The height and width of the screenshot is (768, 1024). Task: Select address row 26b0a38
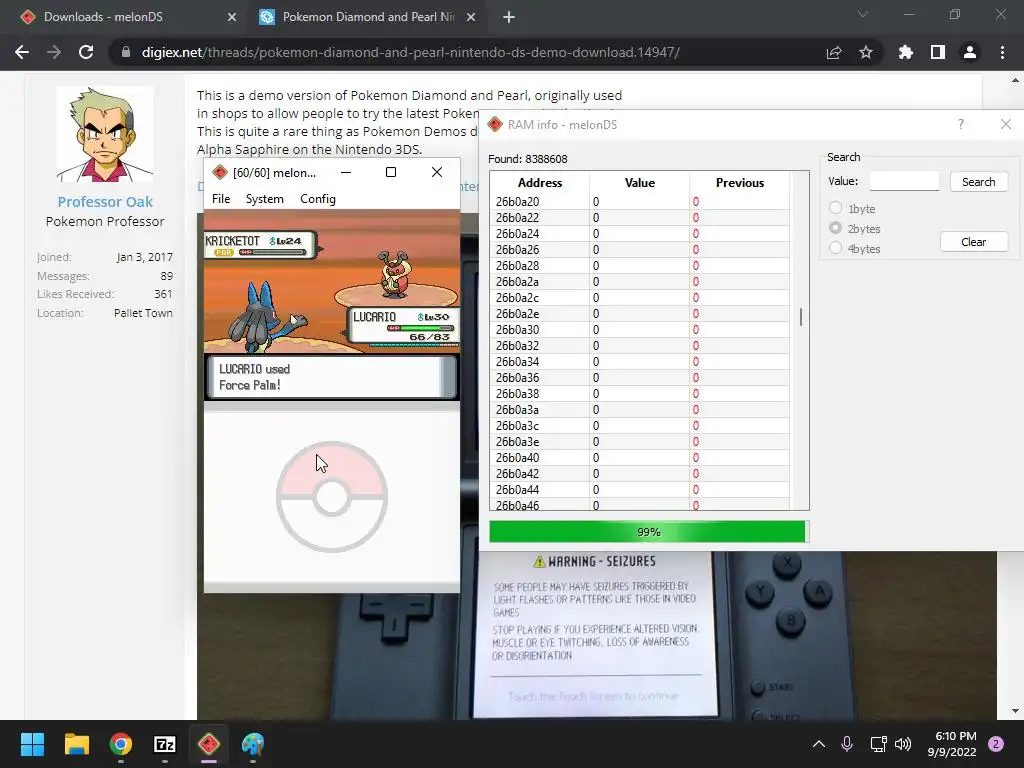coord(639,394)
